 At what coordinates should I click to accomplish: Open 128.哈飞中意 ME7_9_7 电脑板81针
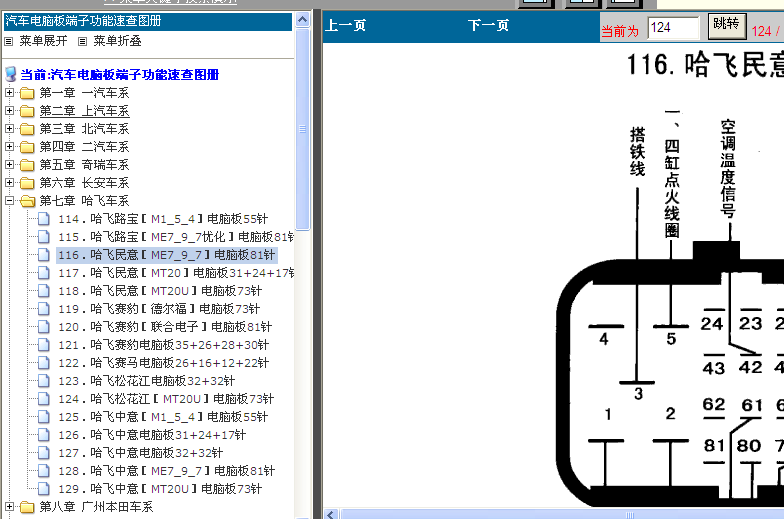[166, 471]
